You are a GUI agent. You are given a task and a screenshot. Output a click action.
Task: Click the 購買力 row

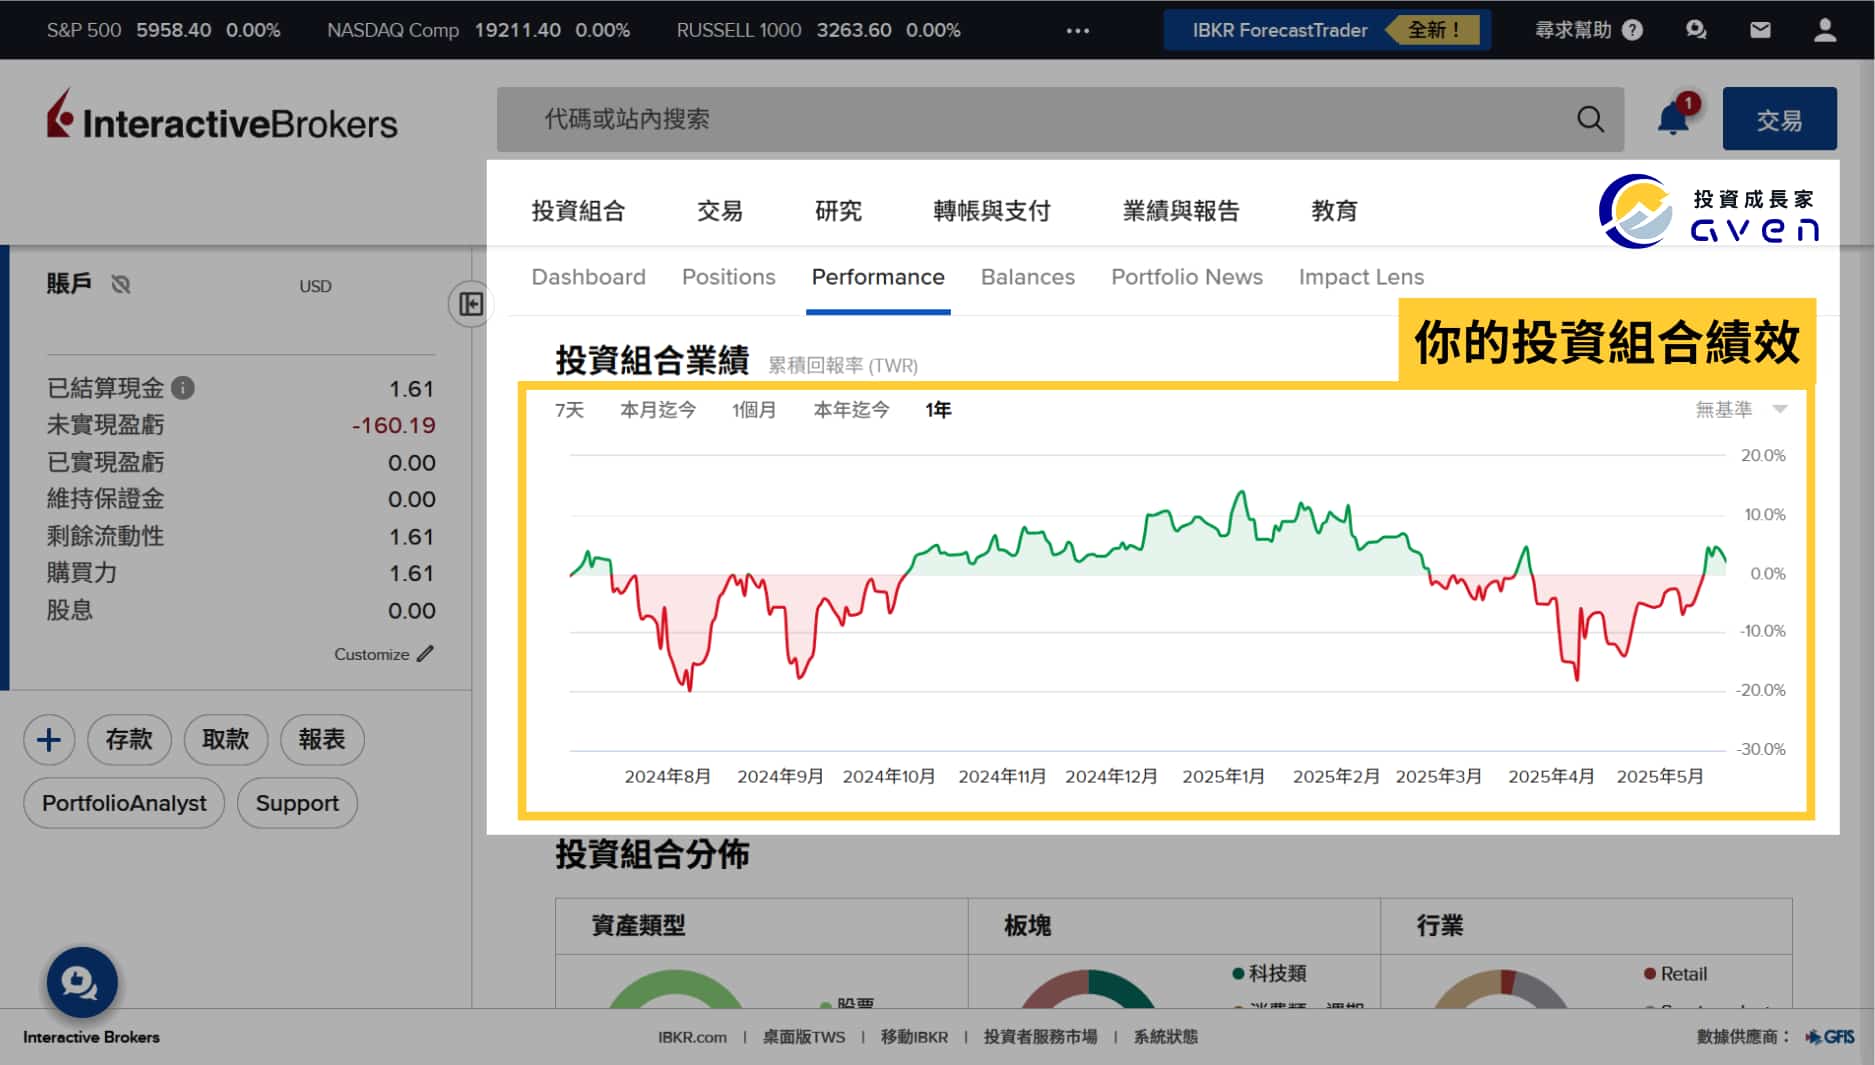(240, 573)
